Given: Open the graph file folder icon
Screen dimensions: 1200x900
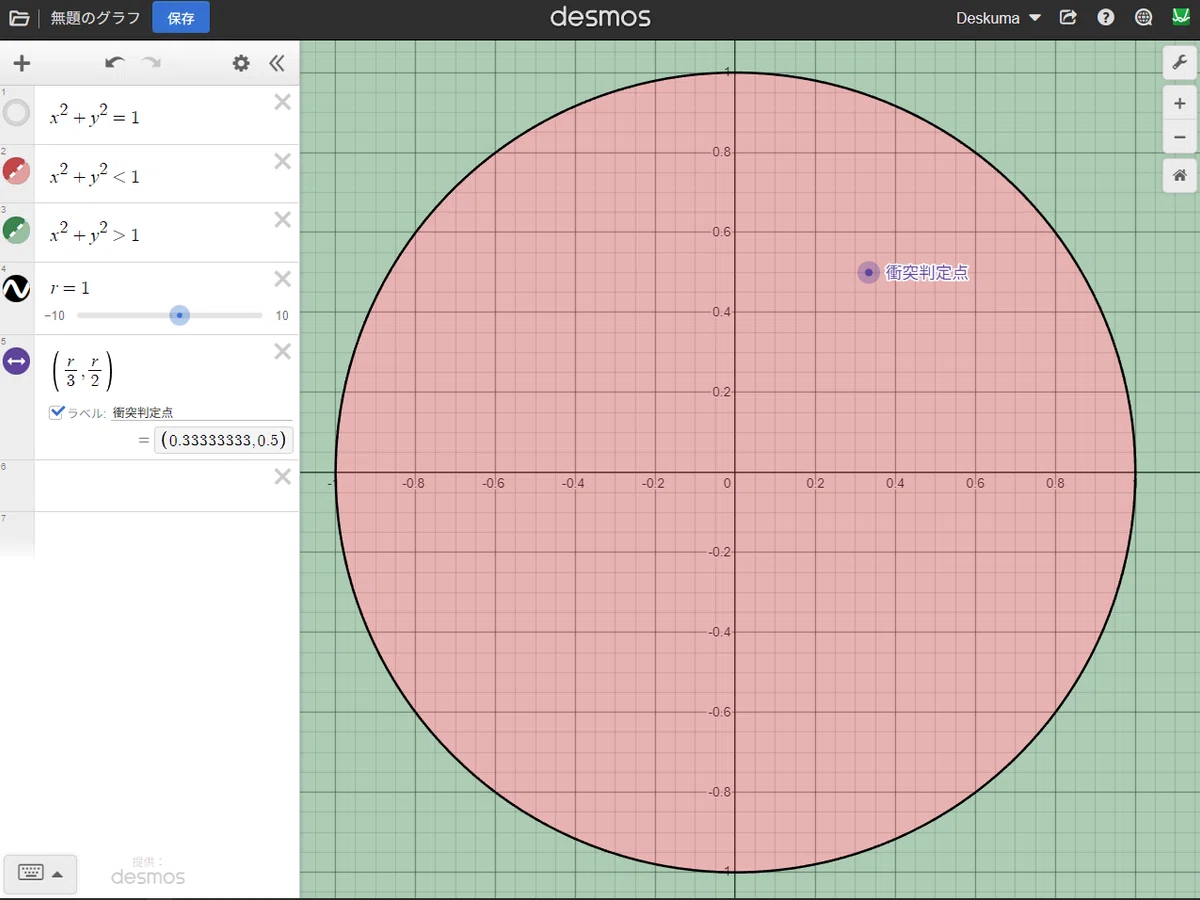Looking at the screenshot, I should pyautogui.click(x=19, y=18).
